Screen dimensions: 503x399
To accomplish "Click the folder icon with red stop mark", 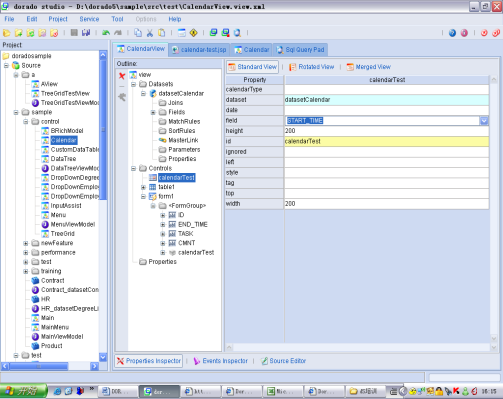I will click(54, 33).
